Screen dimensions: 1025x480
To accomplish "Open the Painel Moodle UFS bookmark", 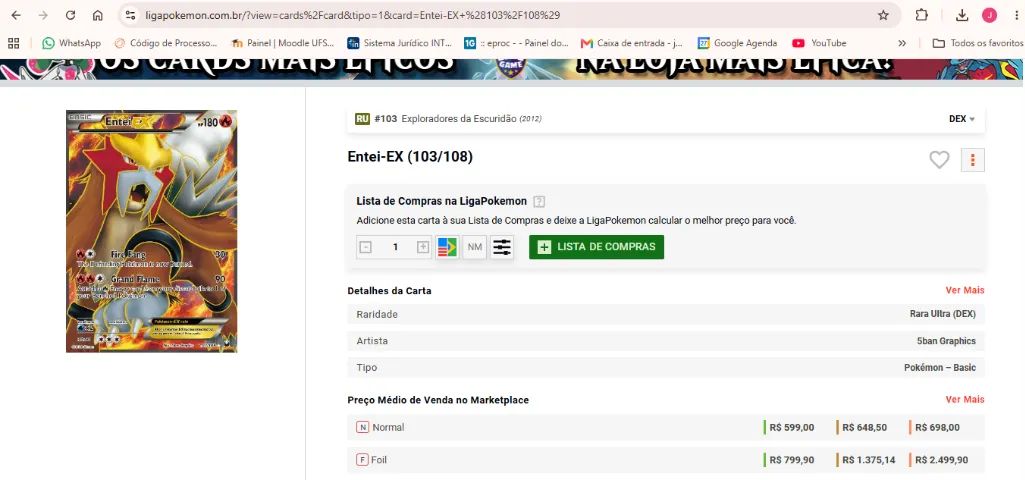I will [282, 43].
